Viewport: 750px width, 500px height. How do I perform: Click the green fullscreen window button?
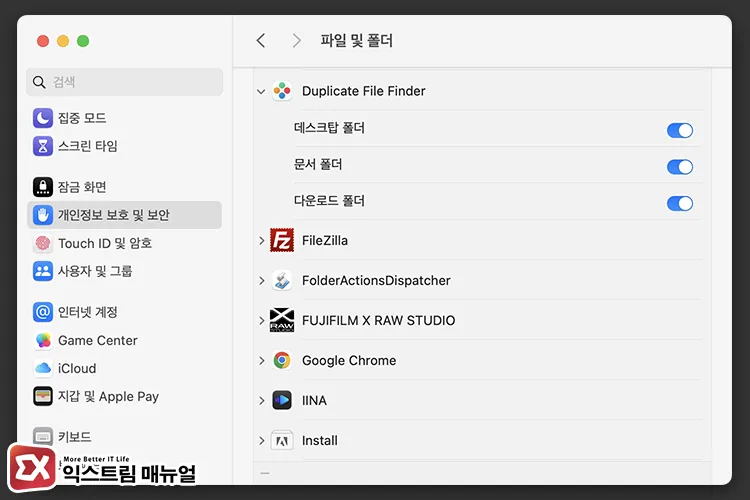point(83,41)
